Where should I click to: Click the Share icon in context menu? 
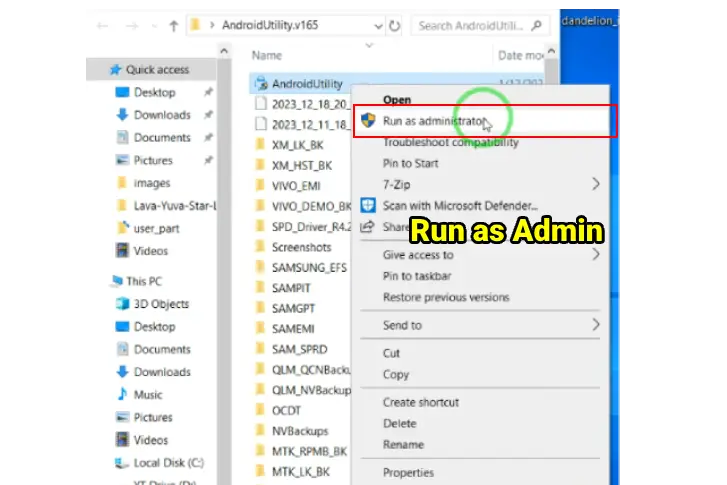(x=367, y=227)
